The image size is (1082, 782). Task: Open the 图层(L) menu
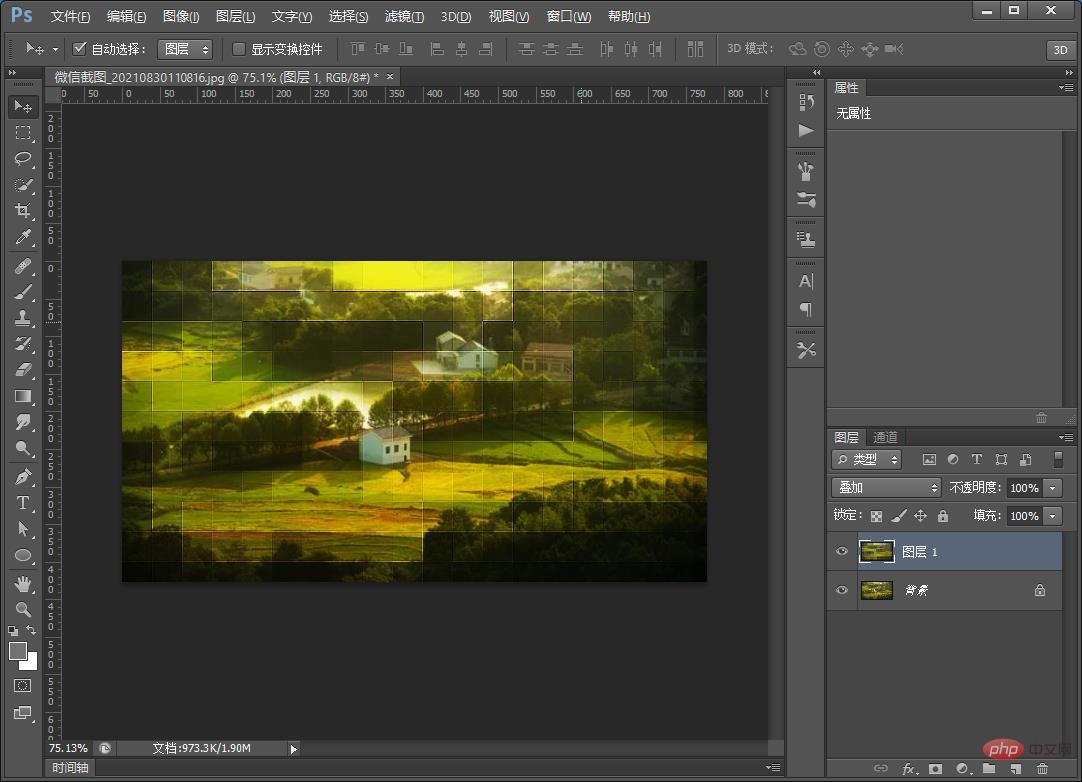coord(235,17)
